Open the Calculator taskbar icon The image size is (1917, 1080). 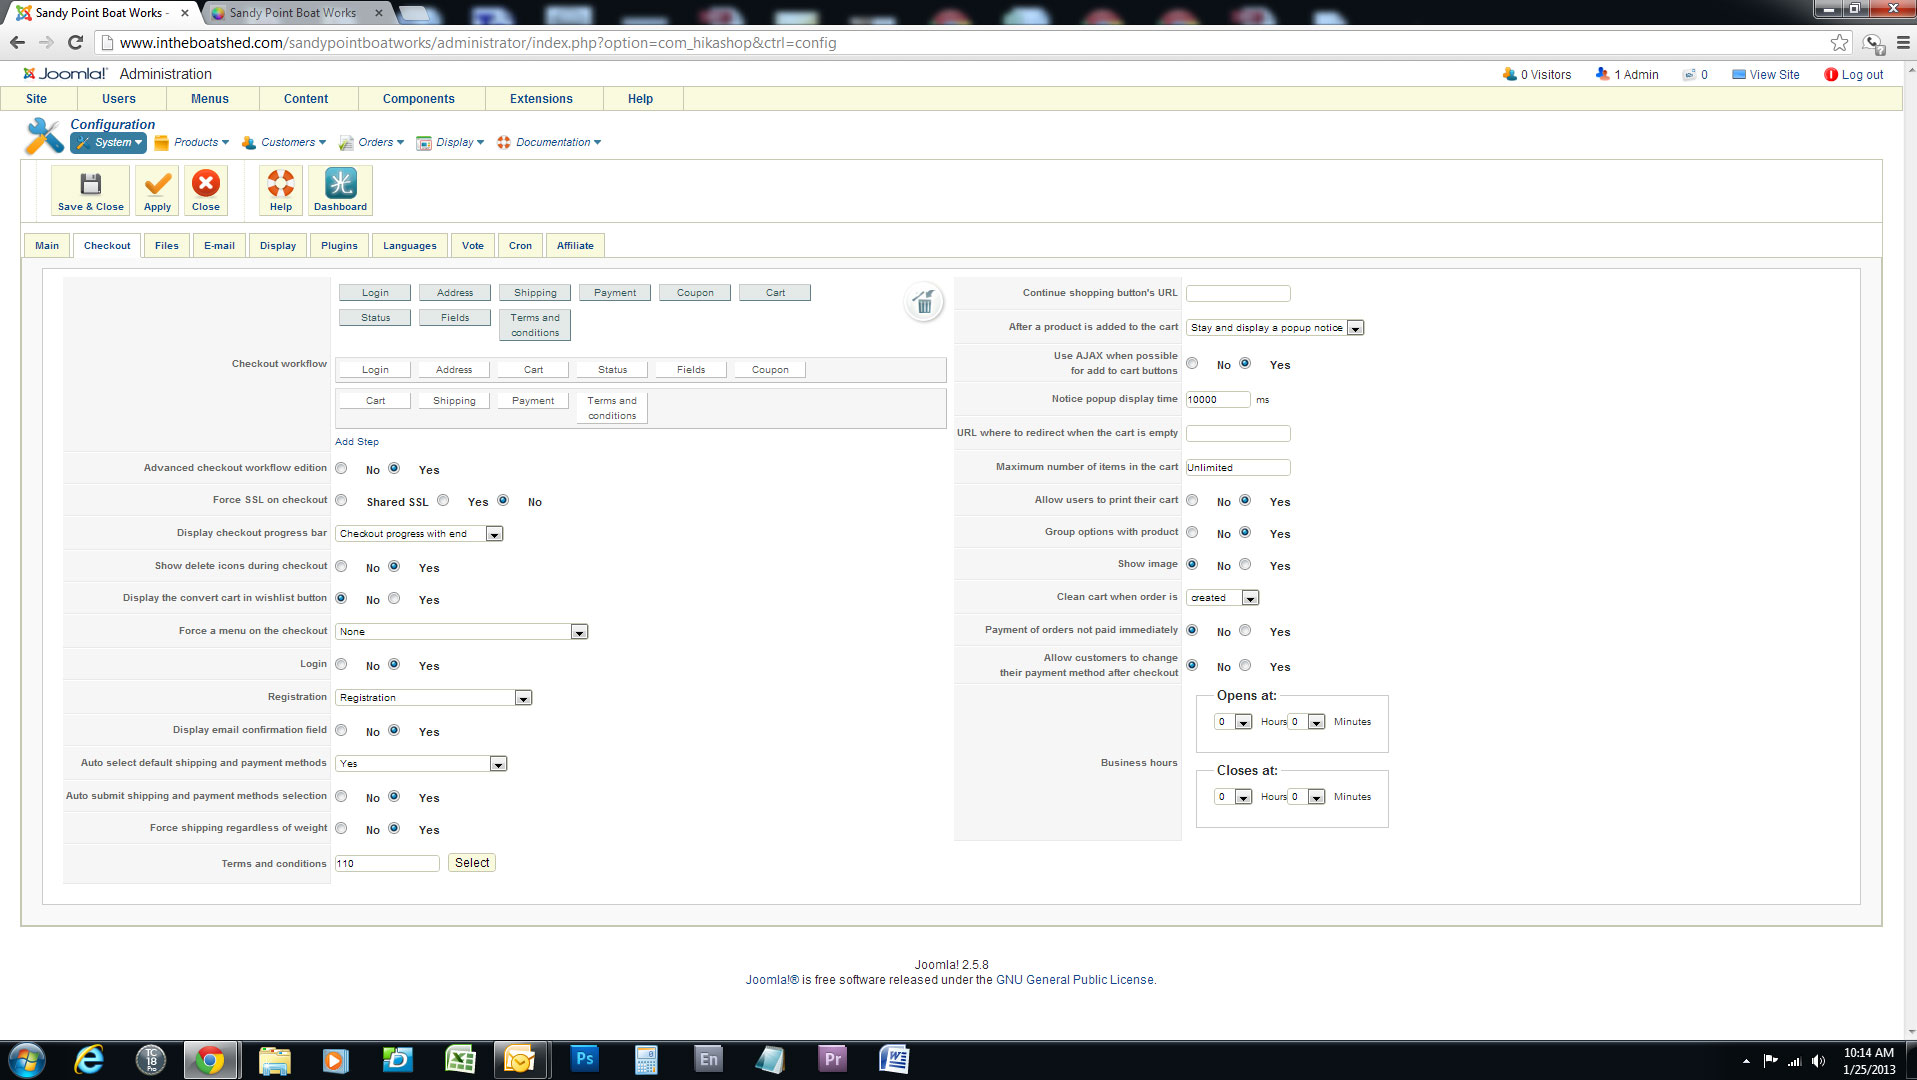(x=646, y=1060)
